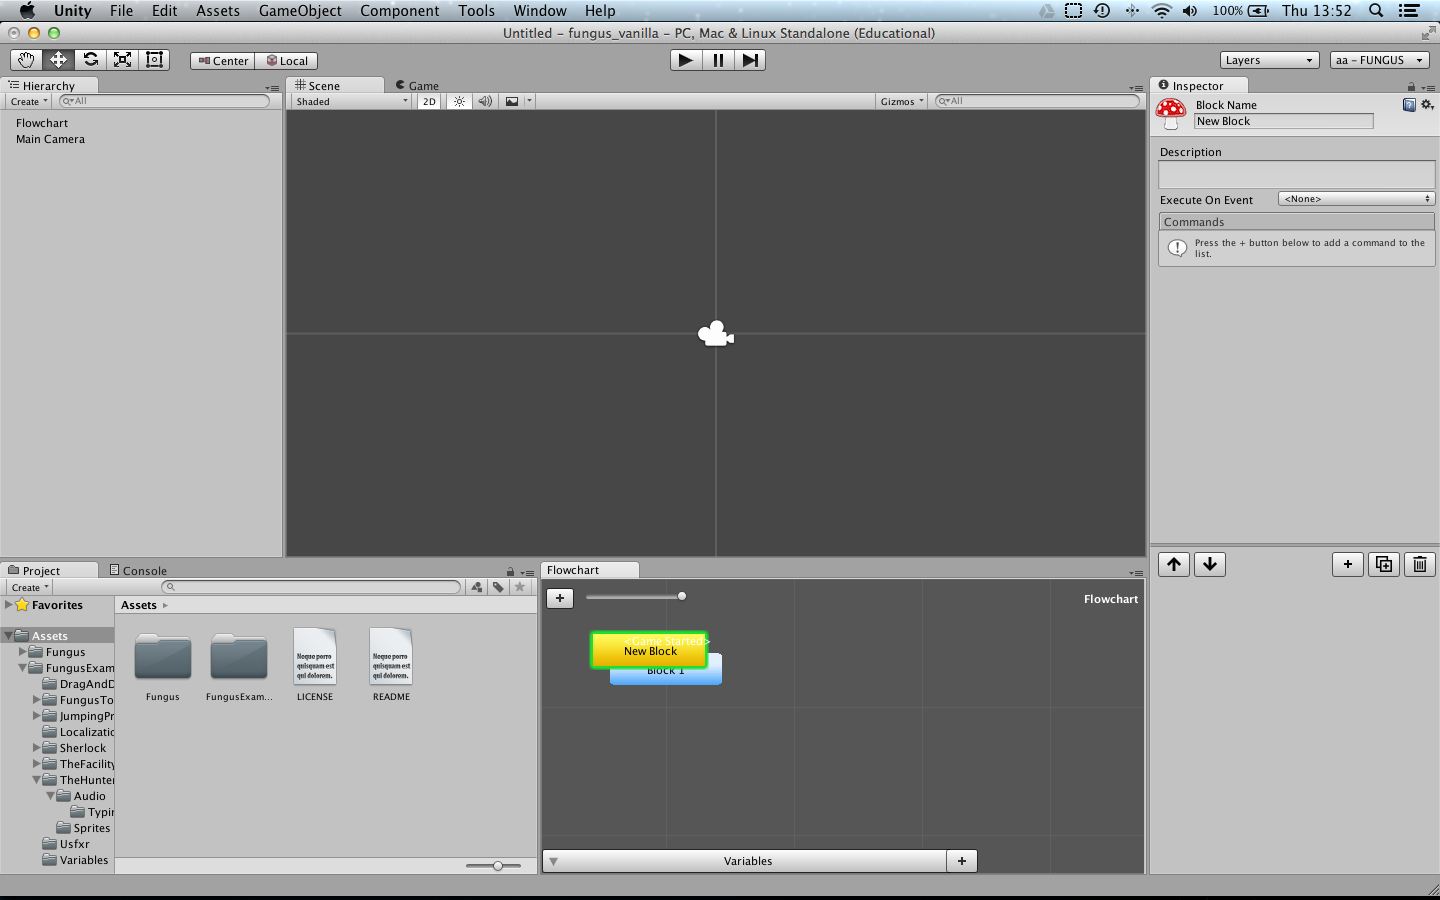Move command up with arrow button
1440x900 pixels.
tap(1174, 564)
